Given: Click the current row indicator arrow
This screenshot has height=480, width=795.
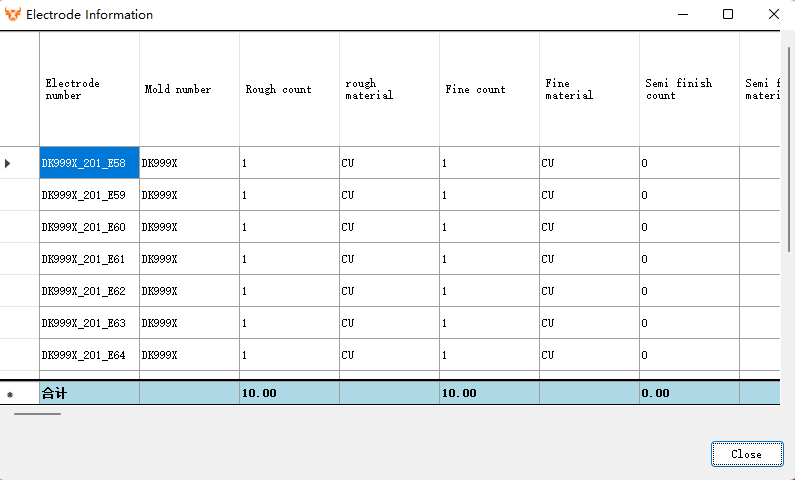Looking at the screenshot, I should point(9,163).
